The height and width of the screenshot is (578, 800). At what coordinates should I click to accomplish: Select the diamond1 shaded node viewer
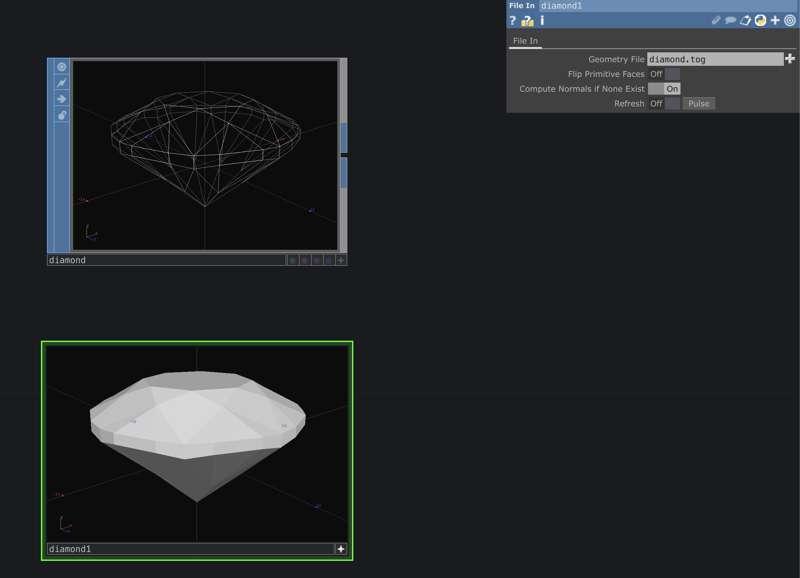[x=197, y=444]
